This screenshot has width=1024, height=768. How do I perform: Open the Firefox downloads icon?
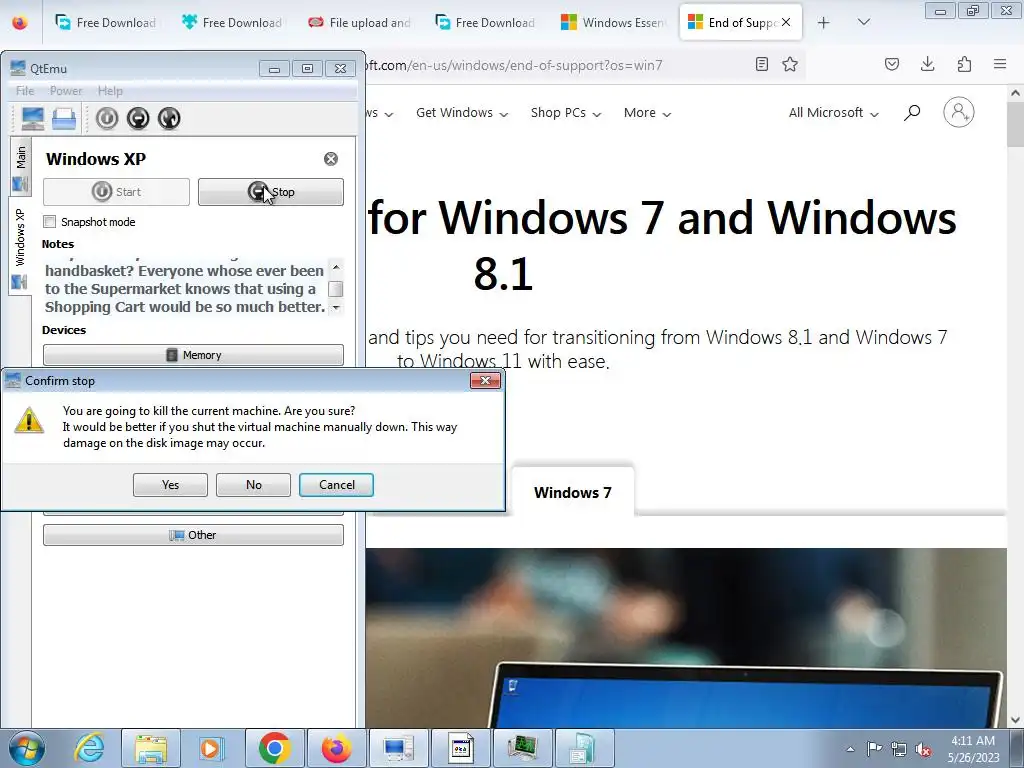tap(927, 64)
